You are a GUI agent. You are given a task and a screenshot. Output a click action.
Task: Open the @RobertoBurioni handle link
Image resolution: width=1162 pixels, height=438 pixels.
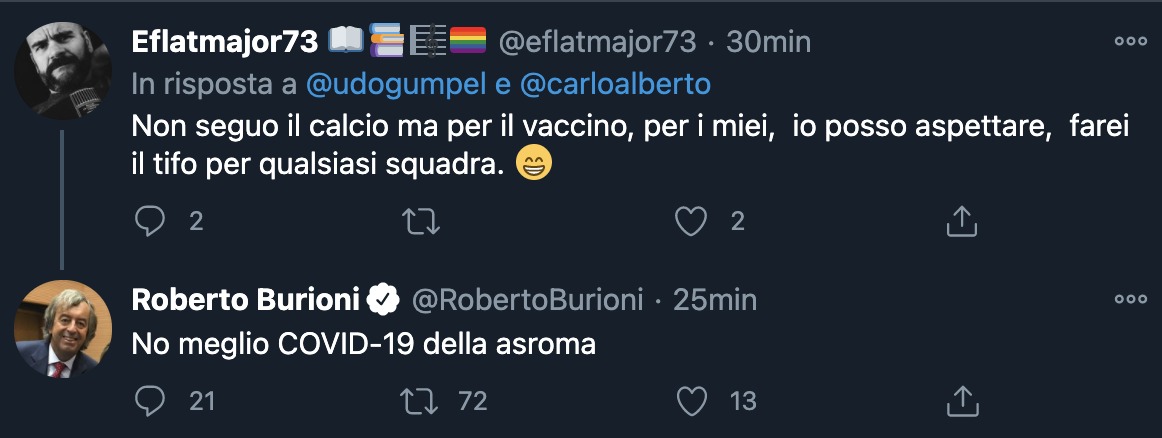[x=526, y=299]
